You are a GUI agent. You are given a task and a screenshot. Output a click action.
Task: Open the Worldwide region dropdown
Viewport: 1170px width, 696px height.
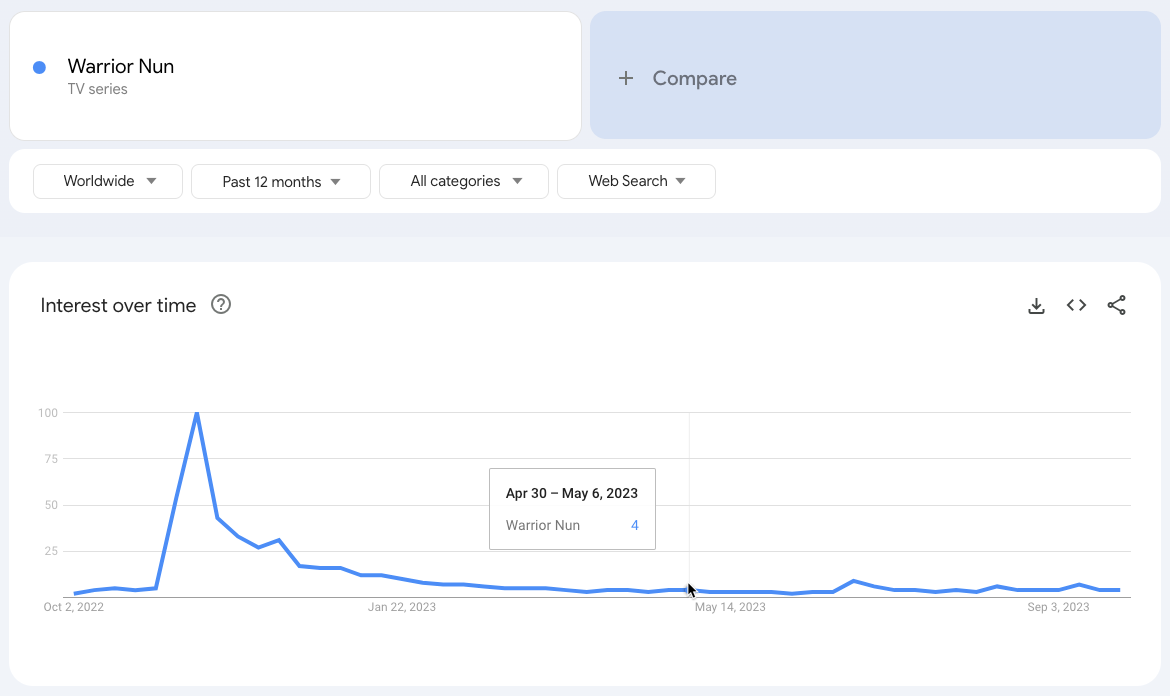click(x=108, y=181)
